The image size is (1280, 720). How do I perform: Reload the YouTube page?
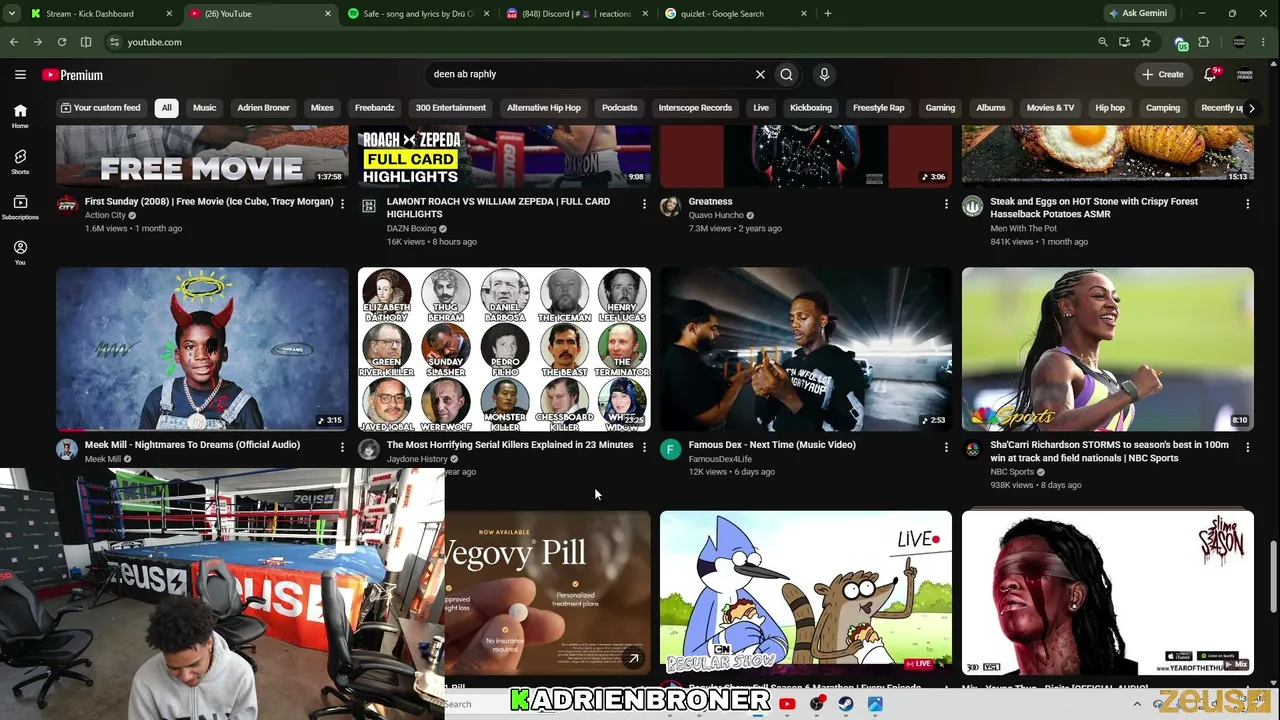point(62,42)
